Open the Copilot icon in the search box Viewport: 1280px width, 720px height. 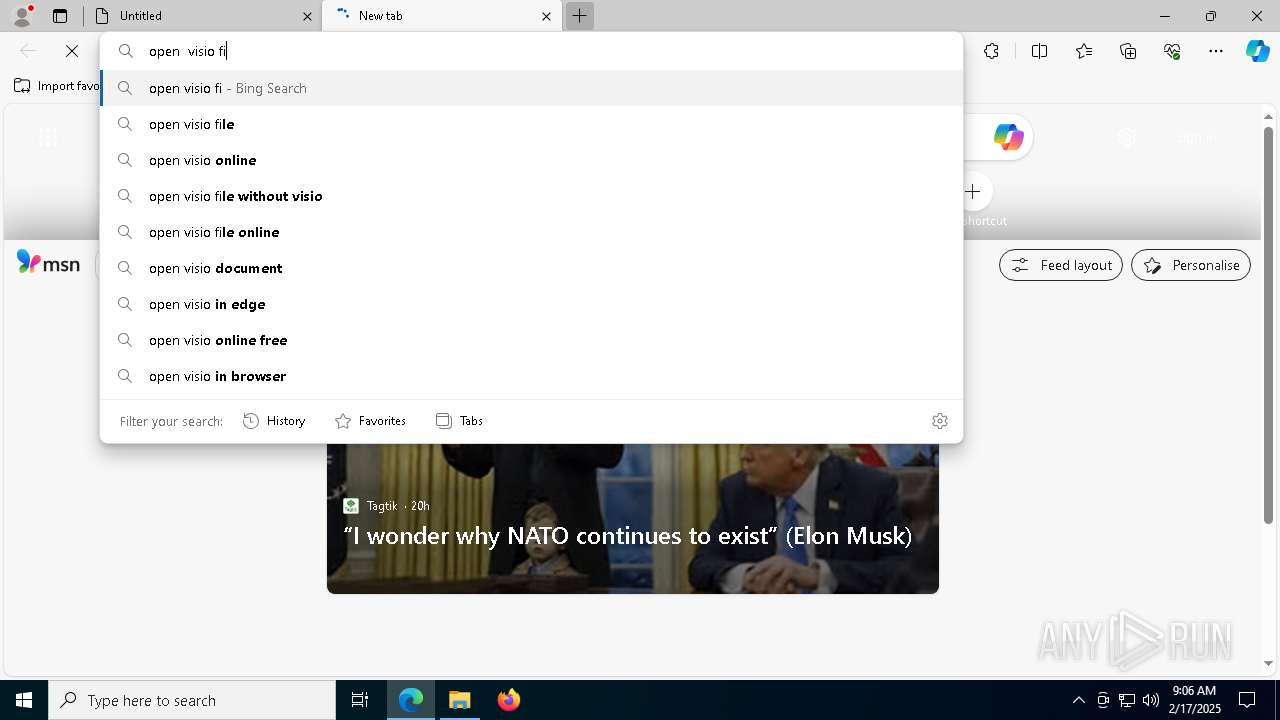pyautogui.click(x=1008, y=137)
